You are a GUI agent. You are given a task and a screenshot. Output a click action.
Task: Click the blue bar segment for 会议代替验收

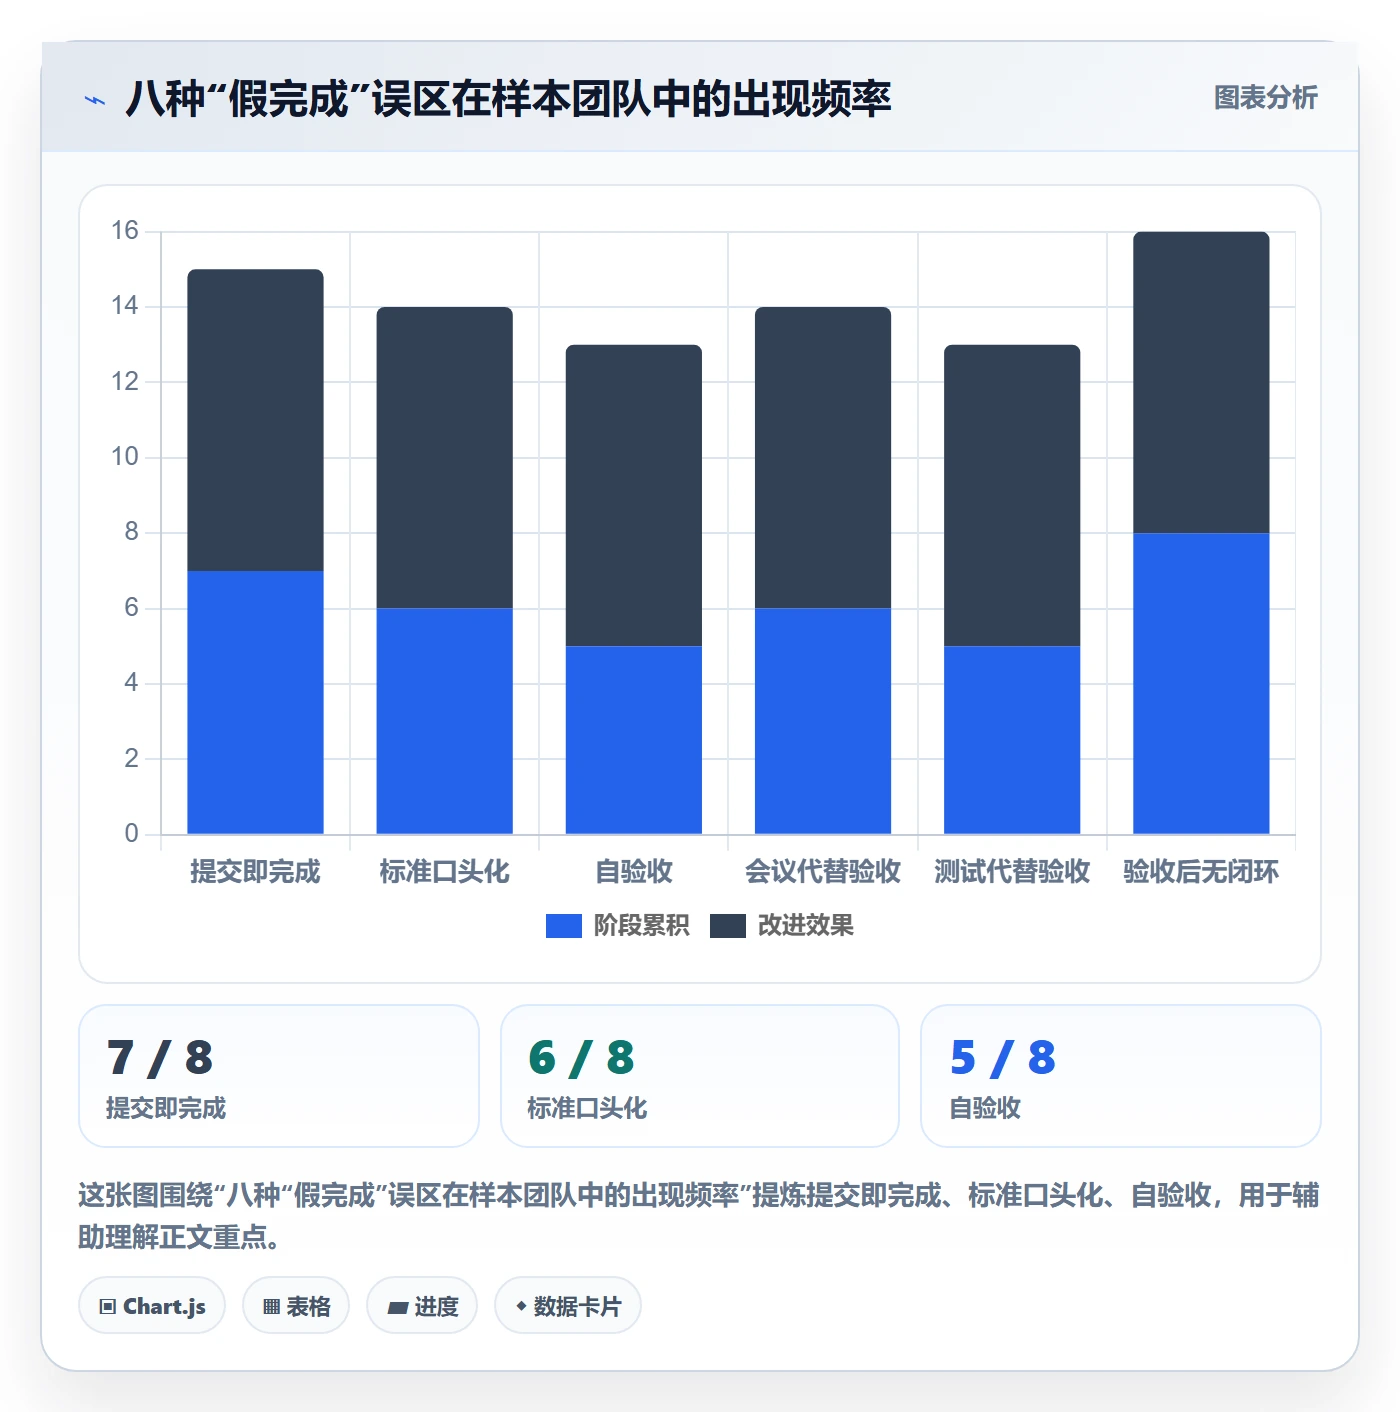pos(823,721)
